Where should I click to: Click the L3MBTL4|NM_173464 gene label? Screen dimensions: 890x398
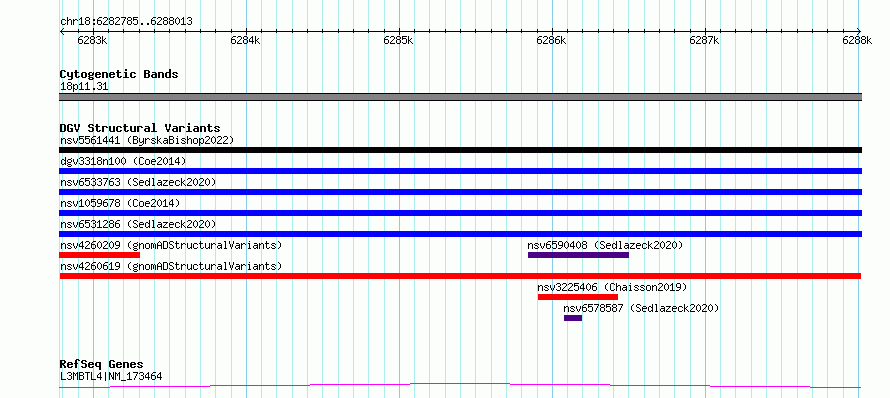coord(111,376)
